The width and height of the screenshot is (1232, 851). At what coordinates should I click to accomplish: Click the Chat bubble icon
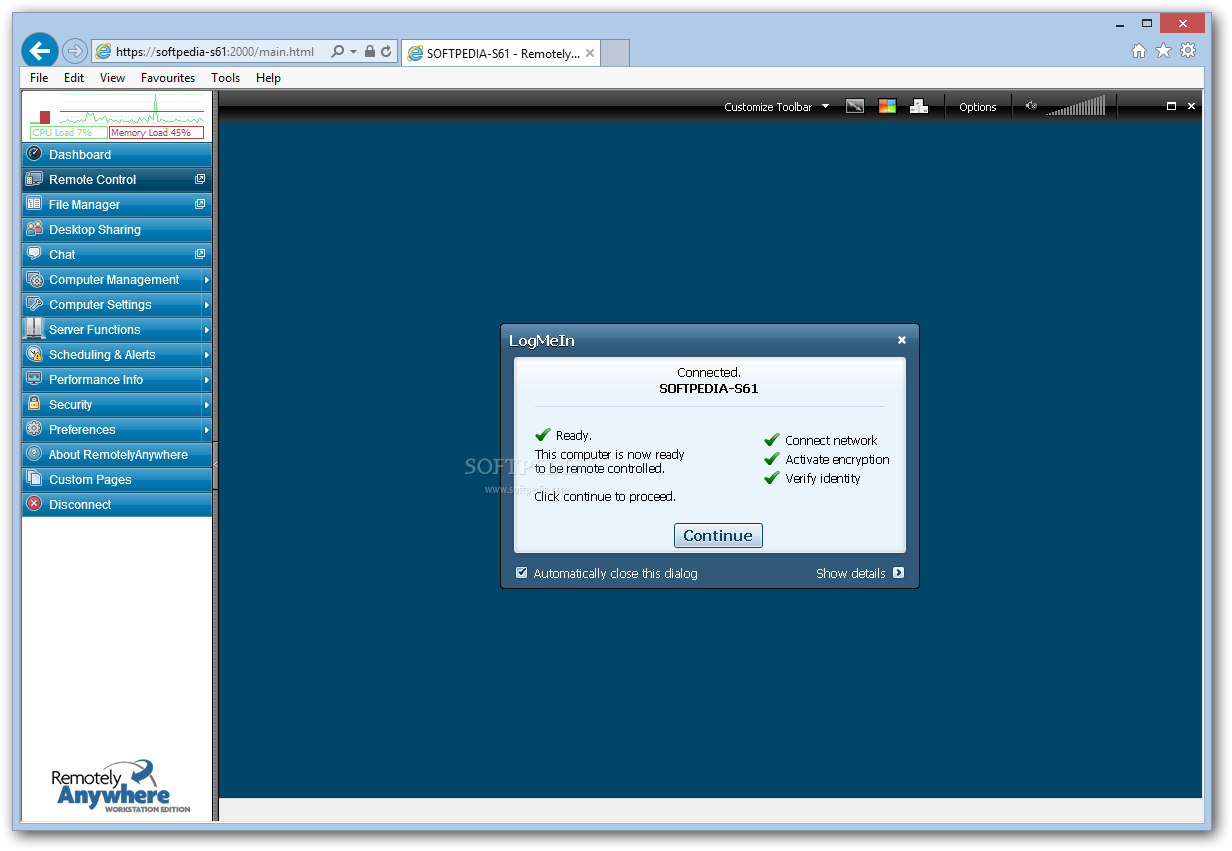point(34,254)
